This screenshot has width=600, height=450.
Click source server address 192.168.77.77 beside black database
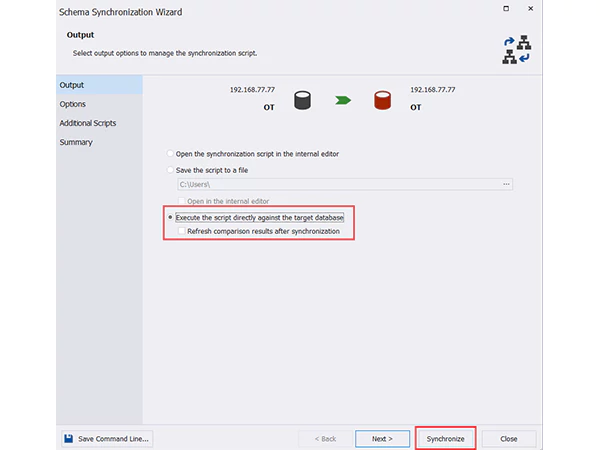(x=252, y=90)
